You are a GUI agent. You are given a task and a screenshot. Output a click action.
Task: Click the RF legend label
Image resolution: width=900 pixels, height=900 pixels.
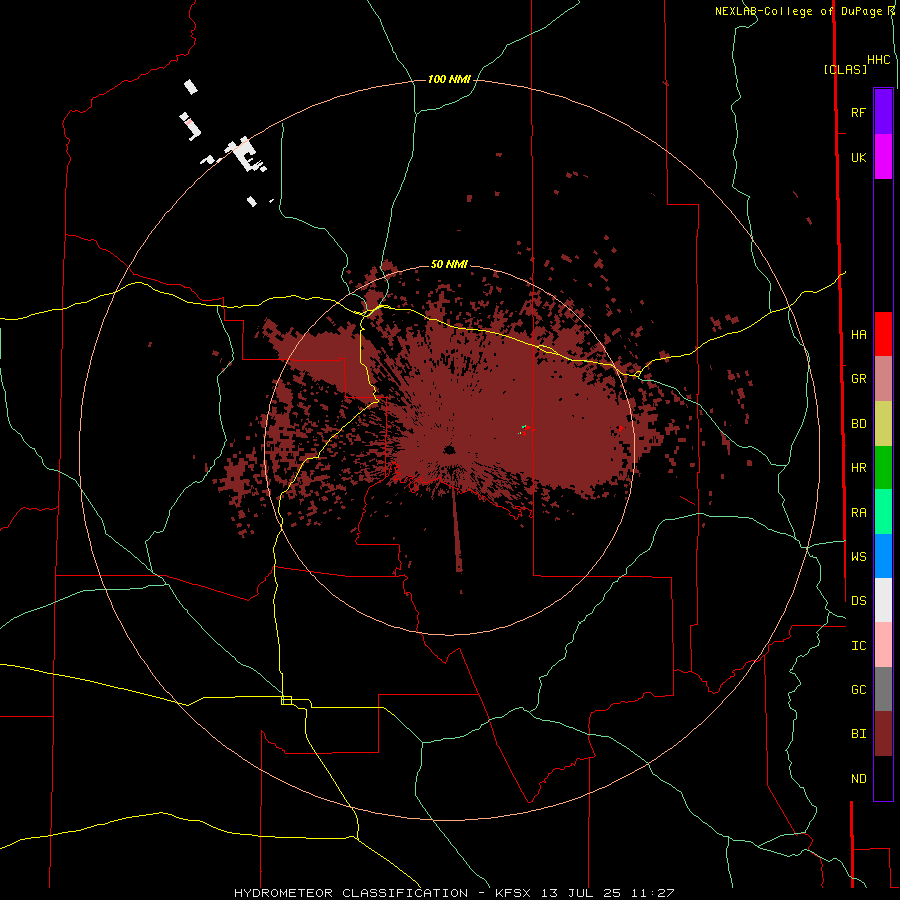tap(858, 112)
